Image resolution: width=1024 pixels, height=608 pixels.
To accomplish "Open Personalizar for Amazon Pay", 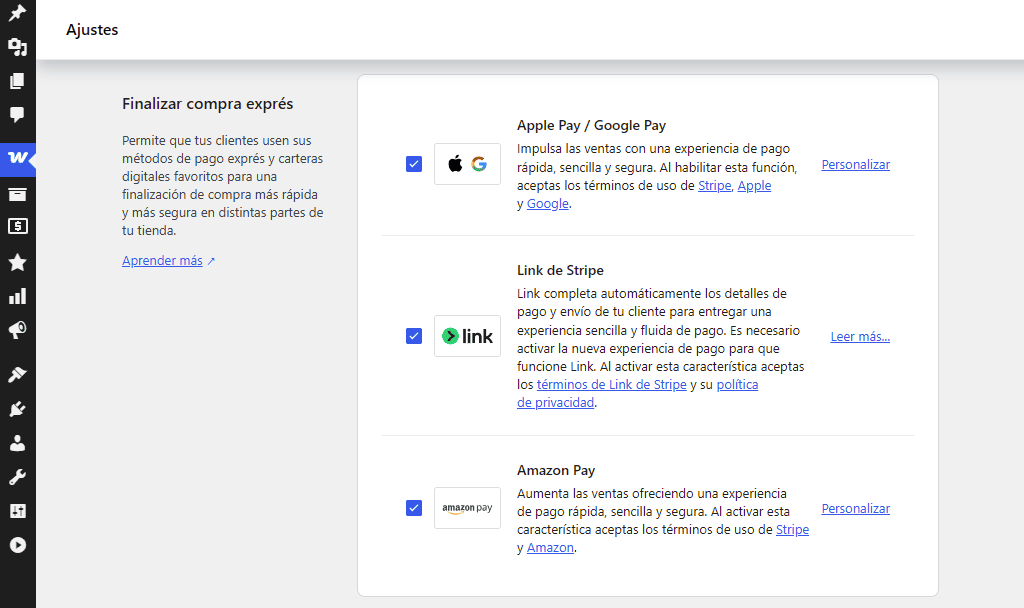I will [856, 508].
